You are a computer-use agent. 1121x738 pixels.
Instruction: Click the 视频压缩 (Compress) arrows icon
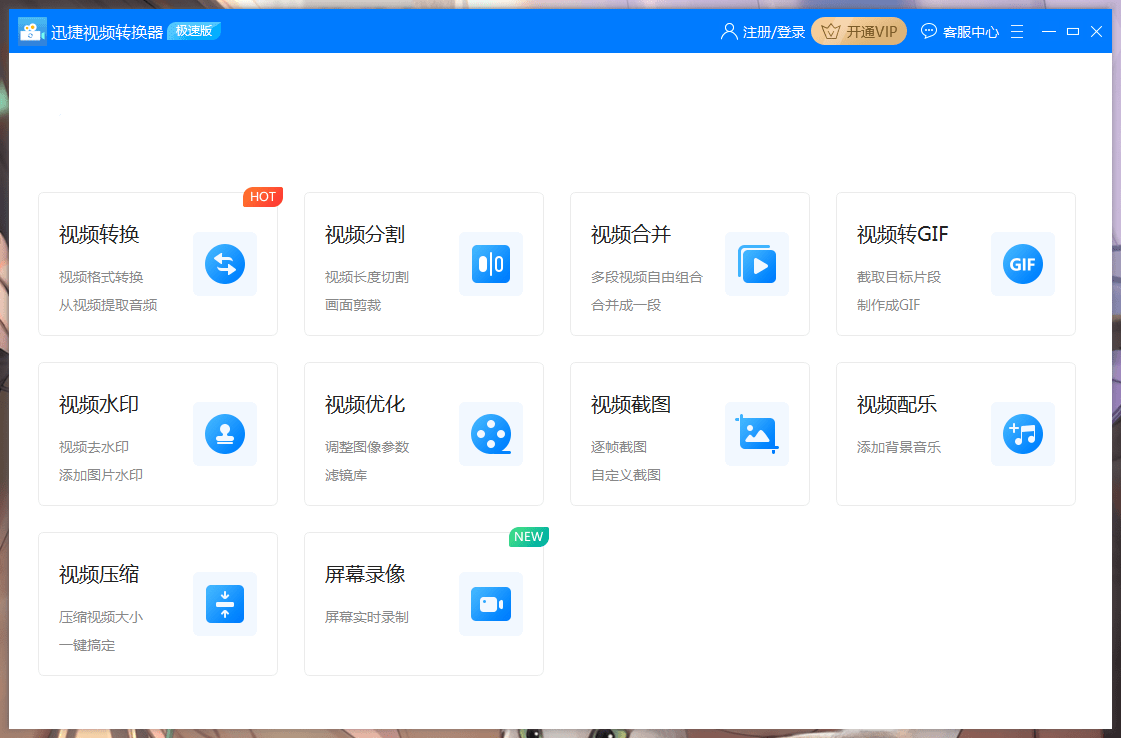coord(224,604)
